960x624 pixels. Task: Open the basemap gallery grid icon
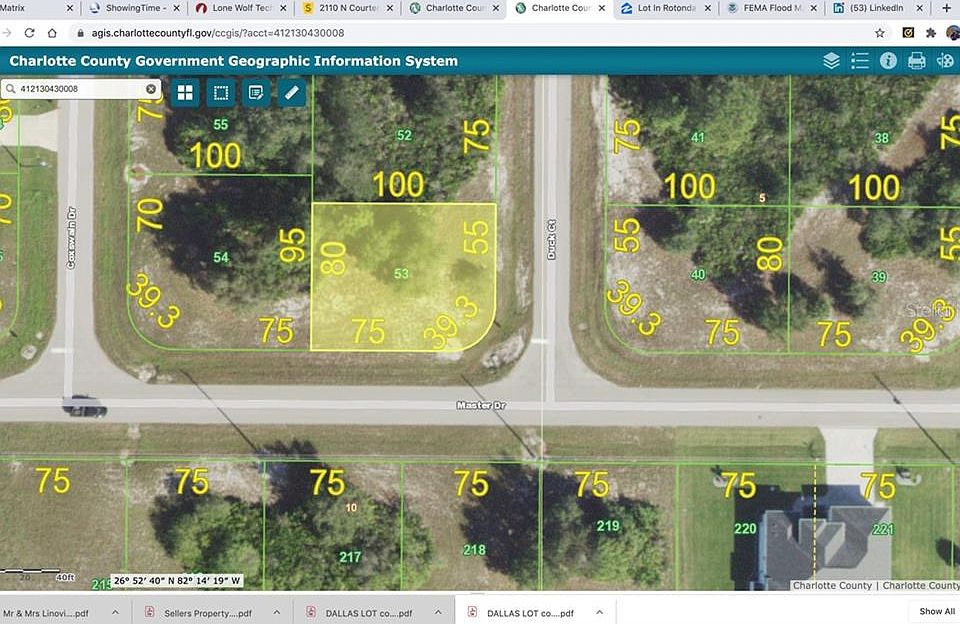[x=185, y=92]
